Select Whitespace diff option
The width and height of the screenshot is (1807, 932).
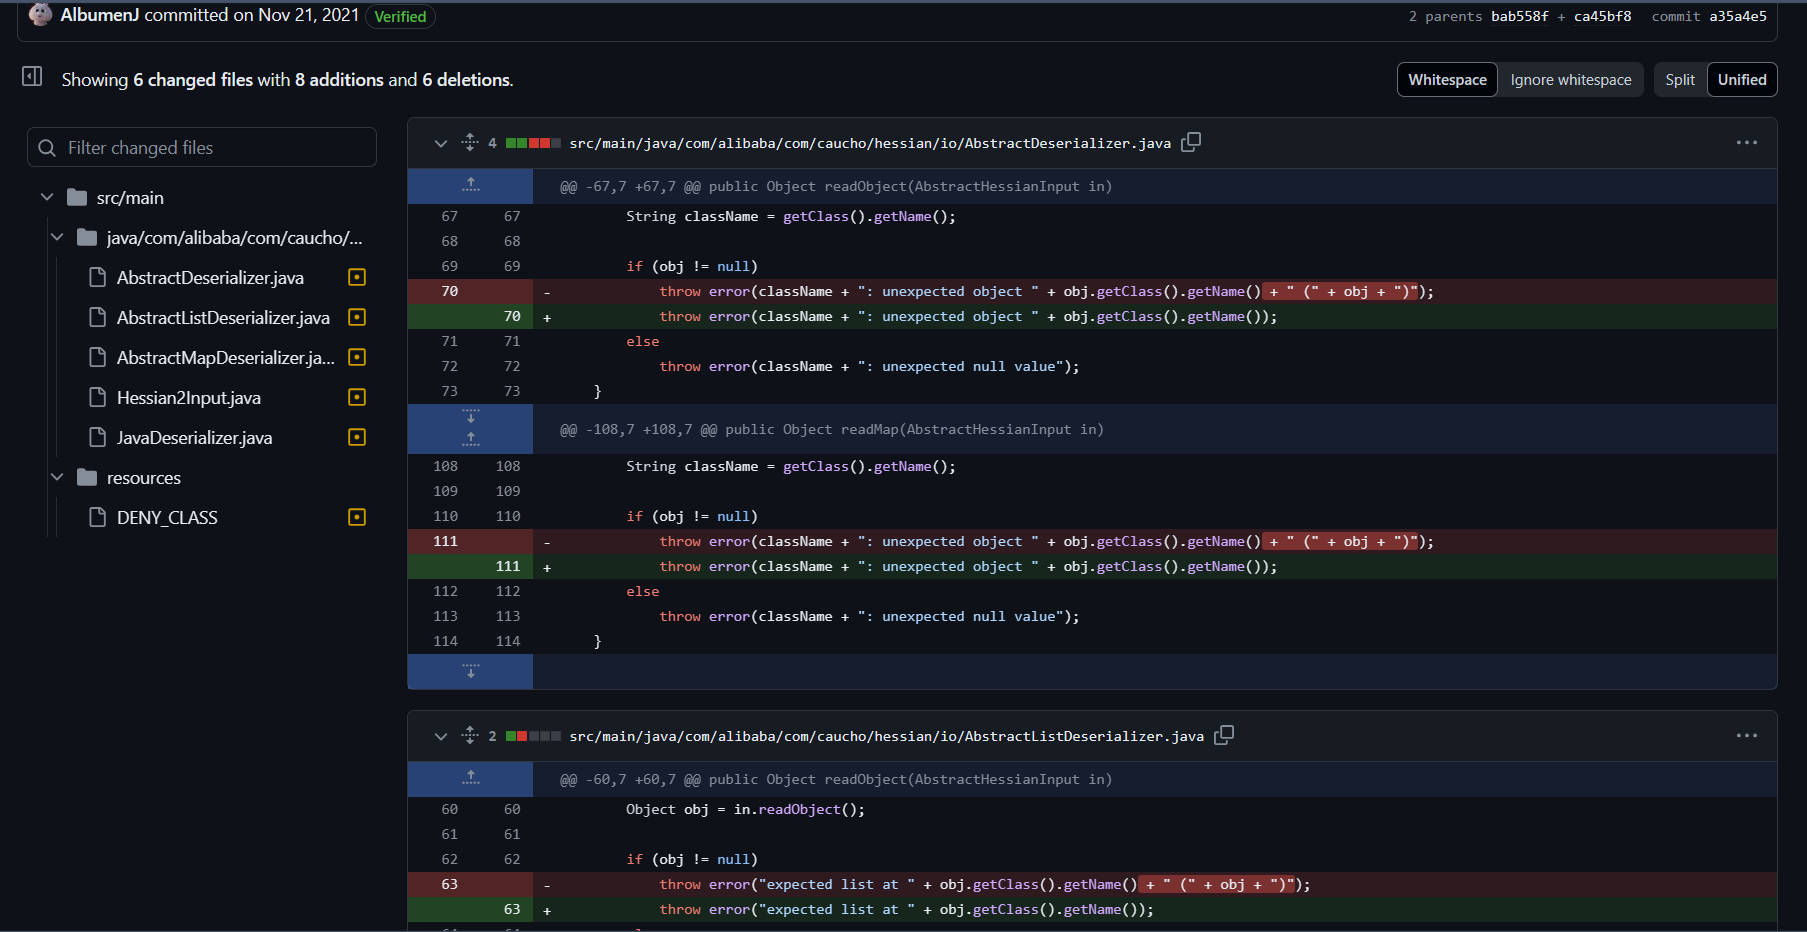(x=1447, y=80)
